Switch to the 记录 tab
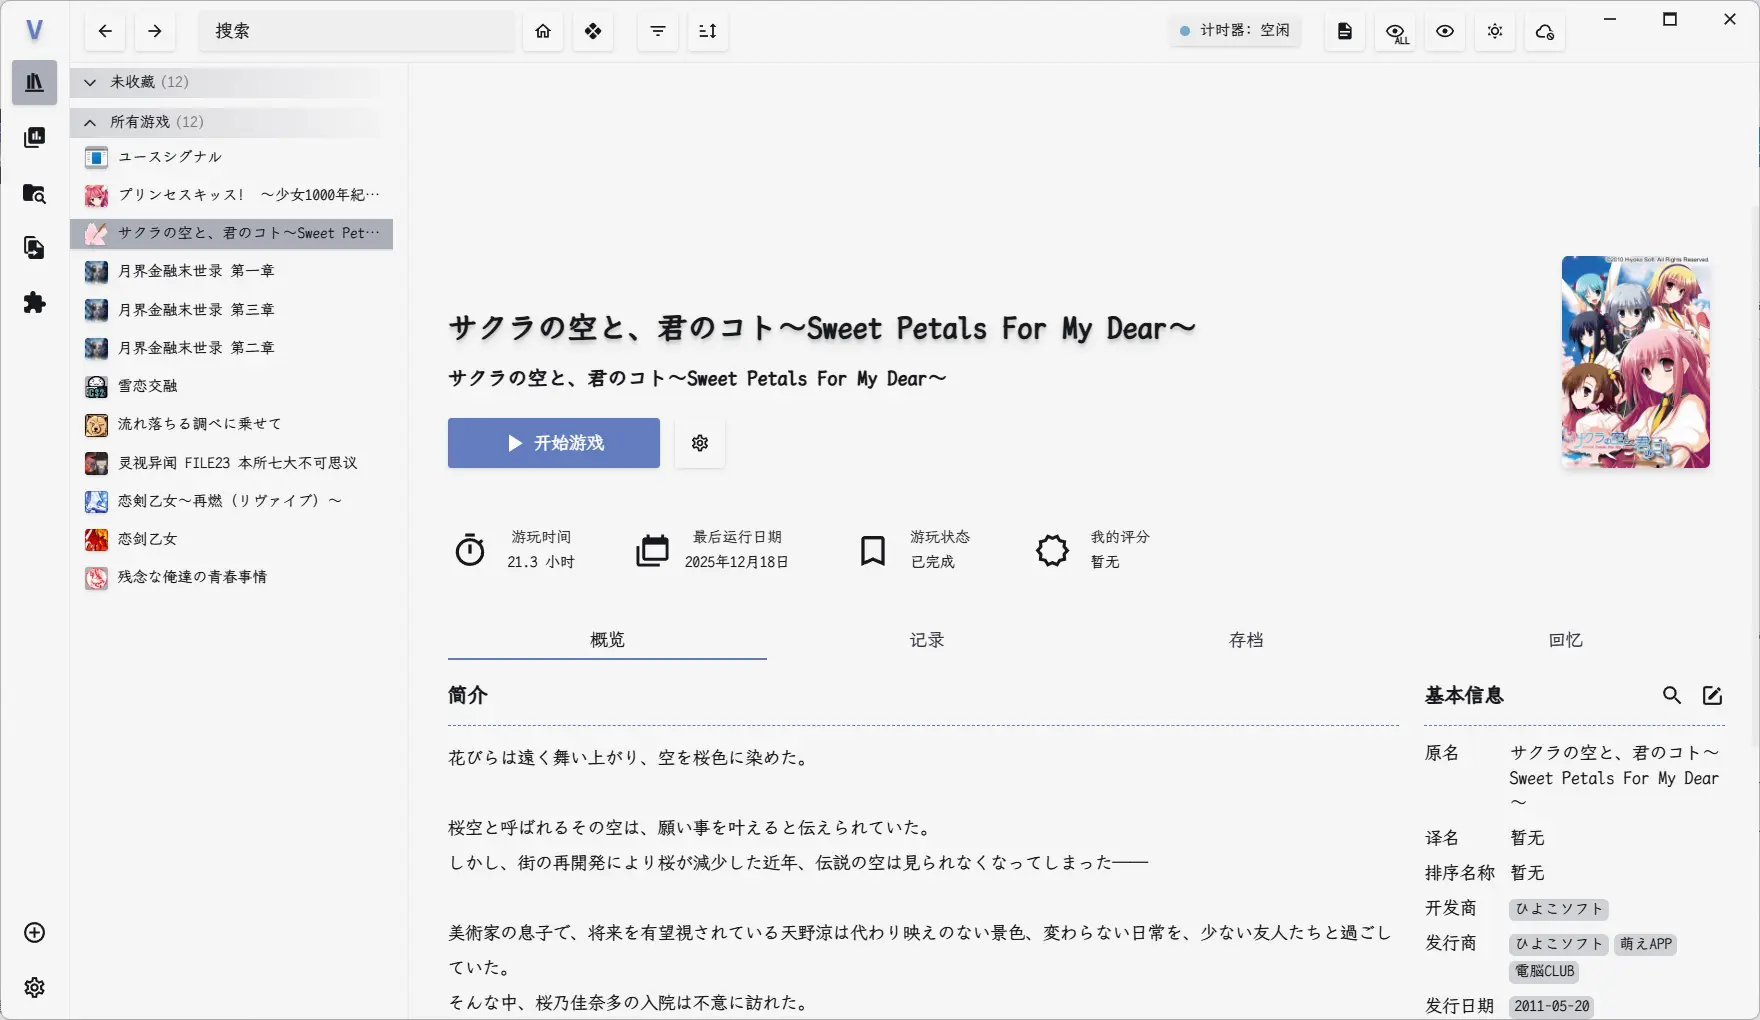 926,640
